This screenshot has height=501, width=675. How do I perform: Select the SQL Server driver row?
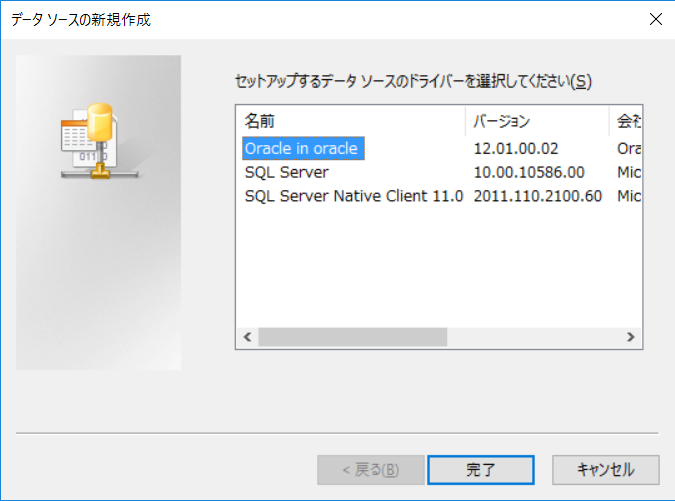click(x=287, y=172)
